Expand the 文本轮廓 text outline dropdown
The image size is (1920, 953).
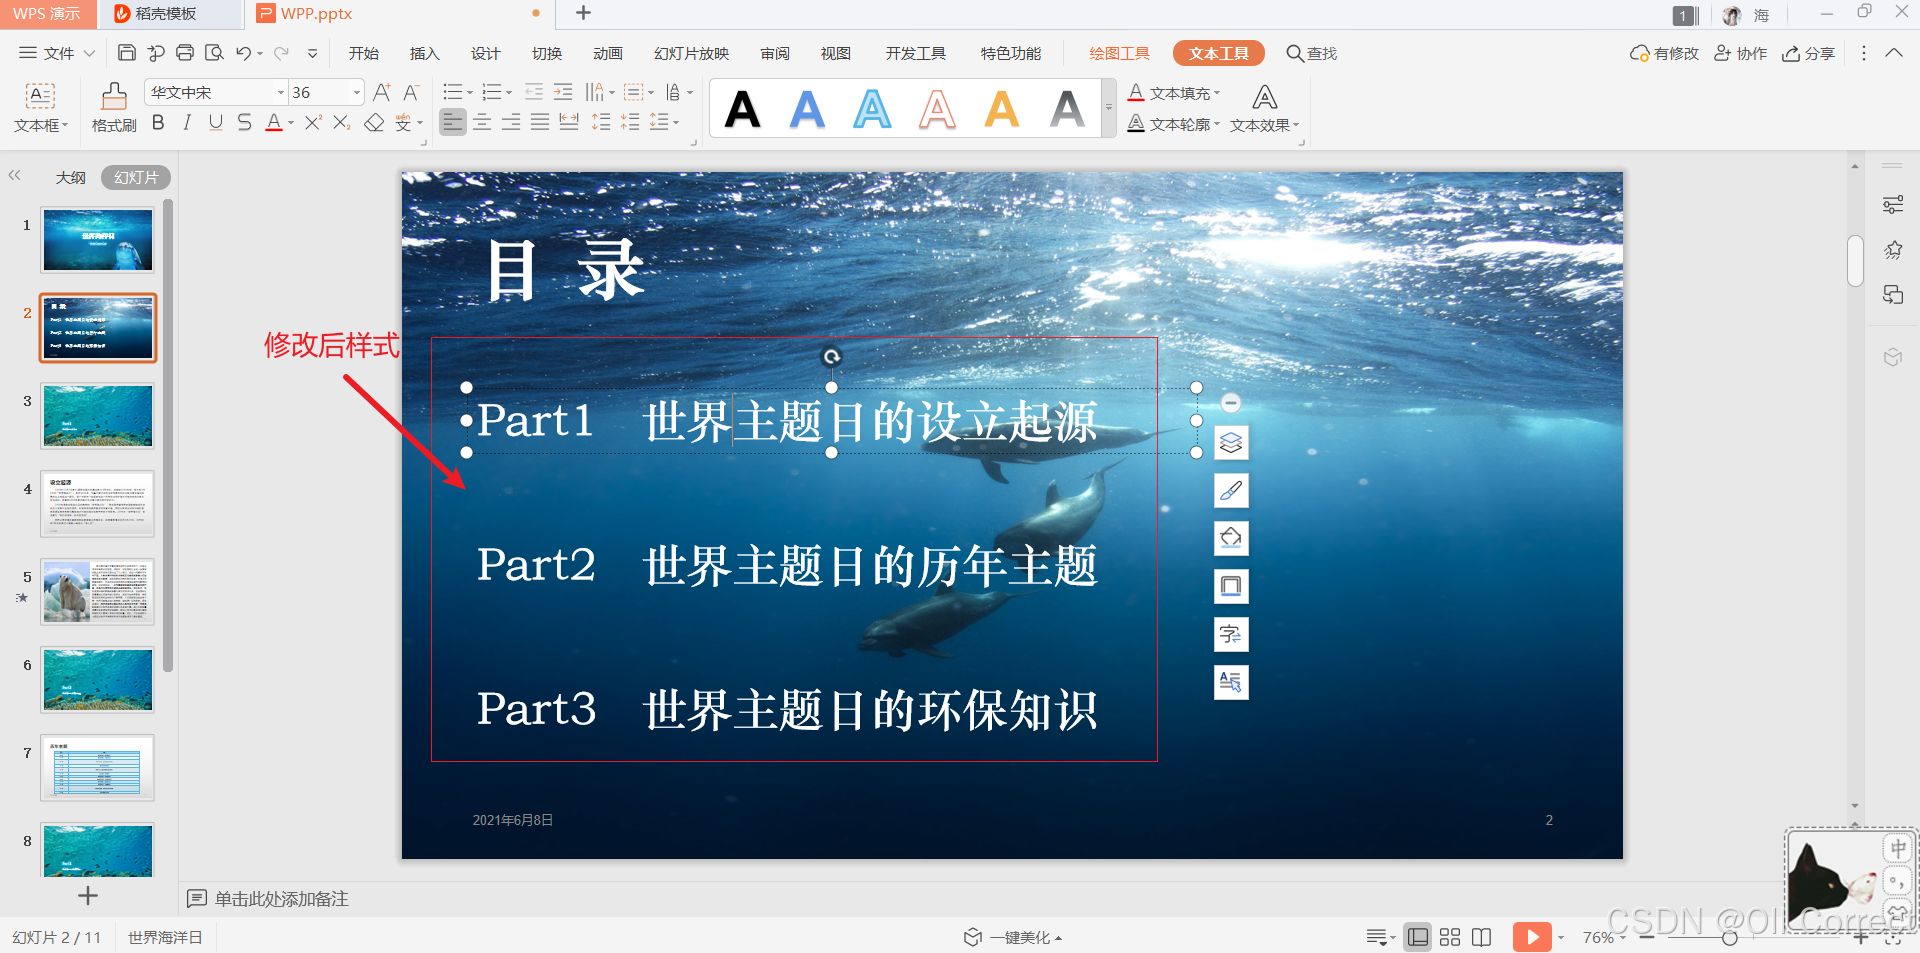pyautogui.click(x=1217, y=124)
